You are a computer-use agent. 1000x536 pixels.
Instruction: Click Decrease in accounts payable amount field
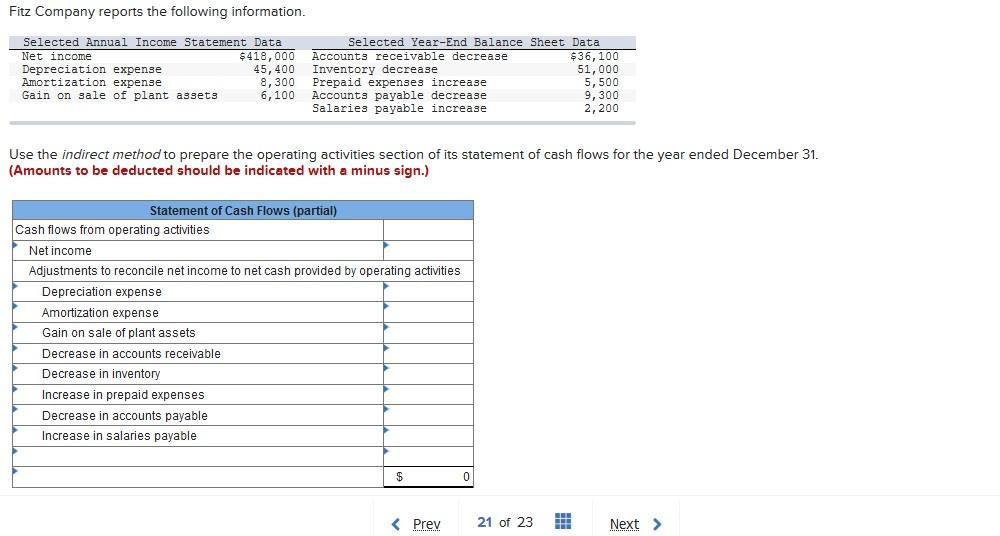(x=429, y=415)
